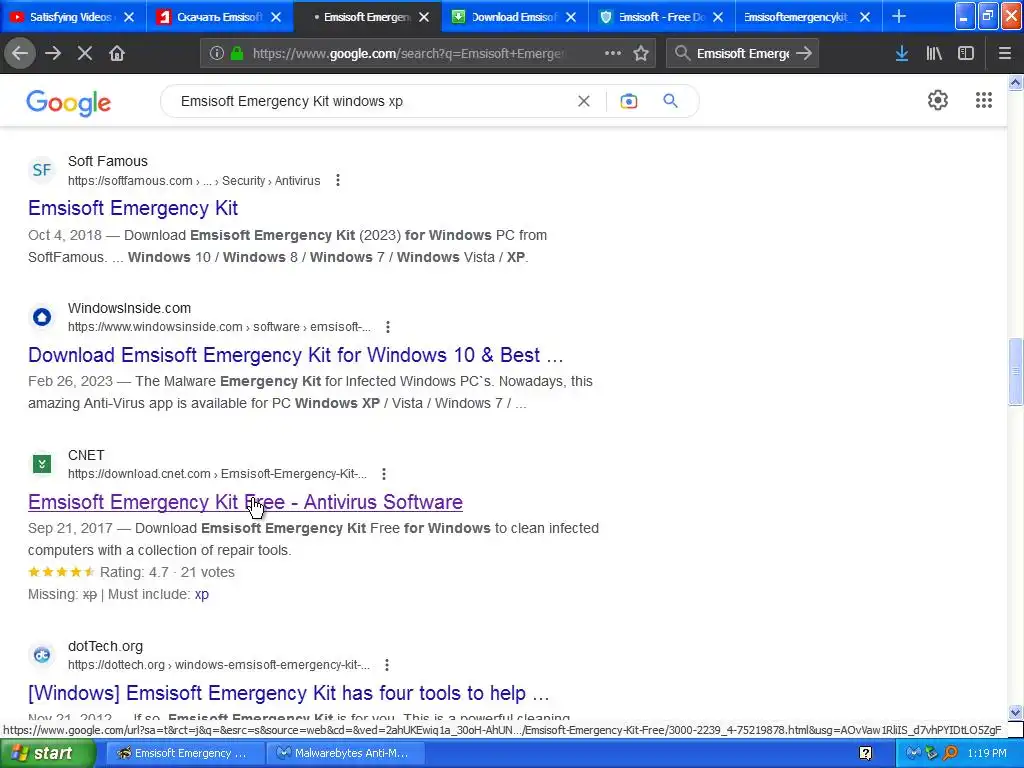This screenshot has width=1024, height=768.
Task: Click the softfamous.com breadcrumb URL
Action: 194,181
